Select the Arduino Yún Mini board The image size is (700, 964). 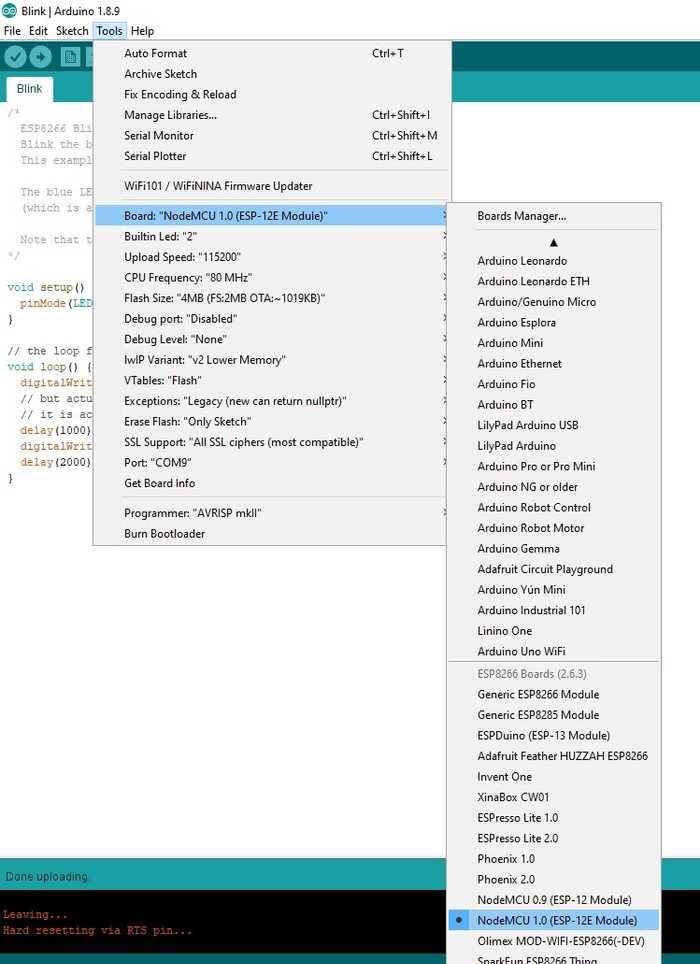click(x=554, y=590)
